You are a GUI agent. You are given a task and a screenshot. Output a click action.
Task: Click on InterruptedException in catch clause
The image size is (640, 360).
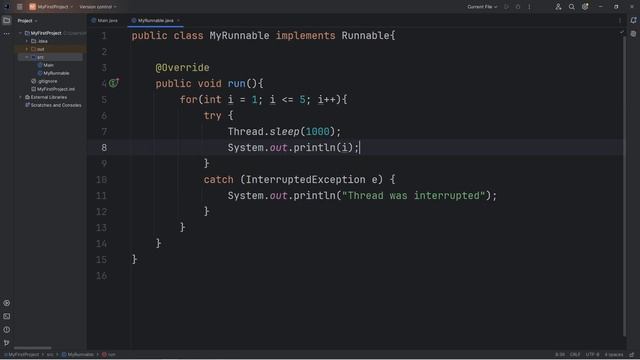click(x=306, y=180)
